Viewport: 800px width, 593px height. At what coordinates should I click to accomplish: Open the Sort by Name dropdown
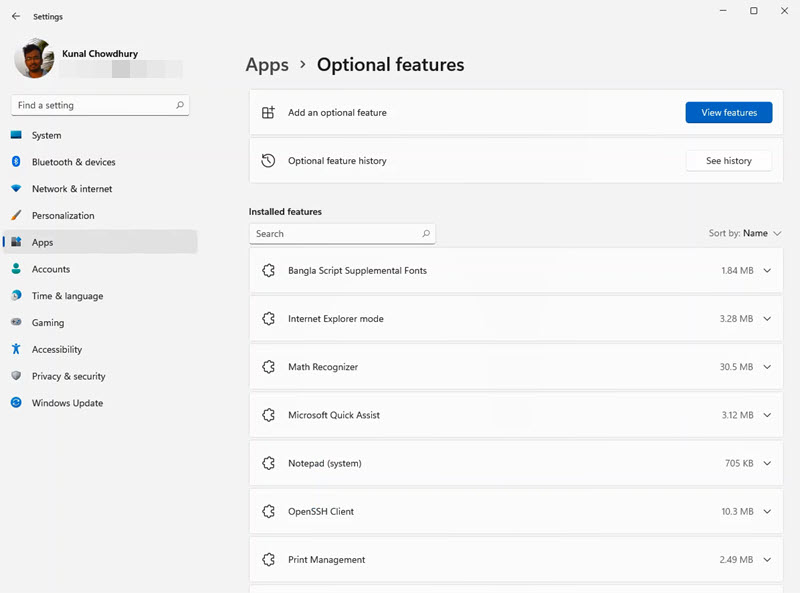(745, 233)
